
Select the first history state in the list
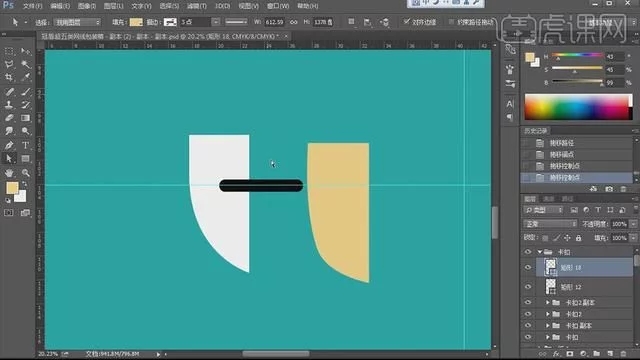coord(577,143)
